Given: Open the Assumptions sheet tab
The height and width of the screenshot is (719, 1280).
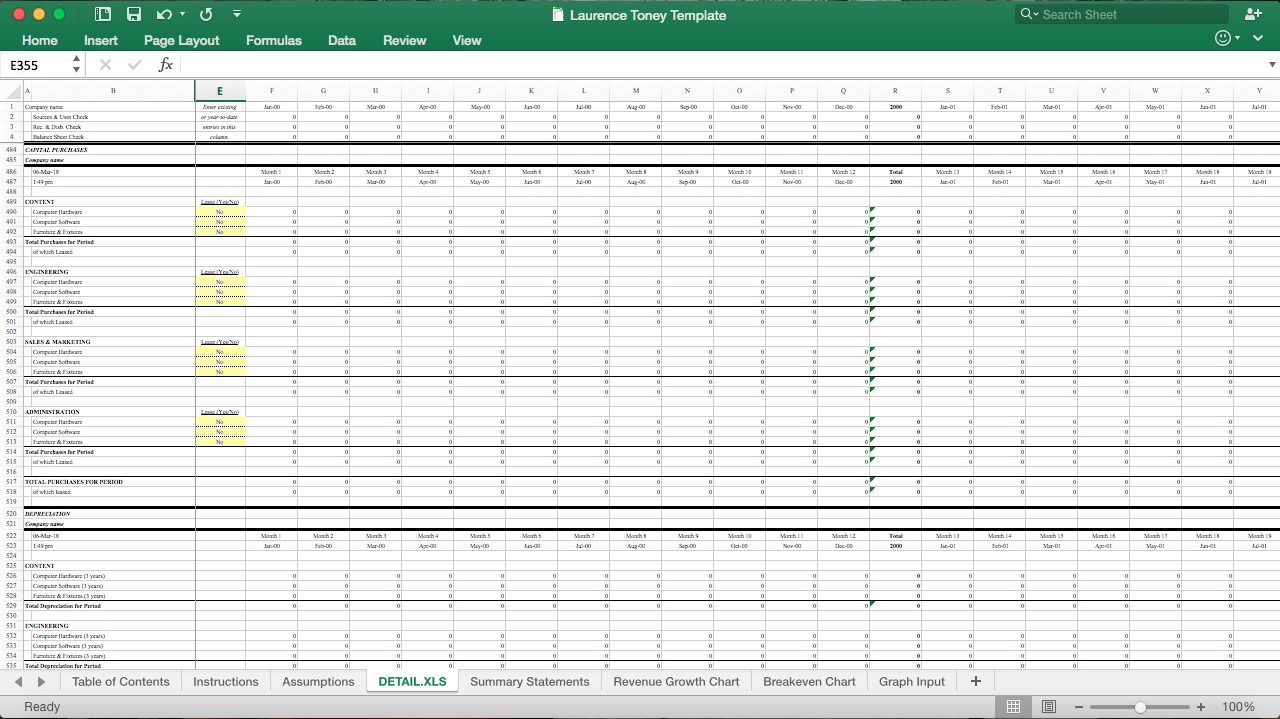Looking at the screenshot, I should click(x=317, y=681).
